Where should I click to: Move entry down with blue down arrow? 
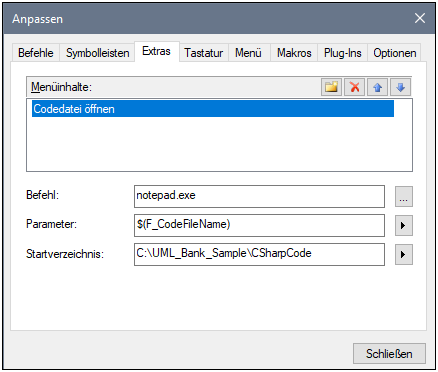tap(400, 87)
